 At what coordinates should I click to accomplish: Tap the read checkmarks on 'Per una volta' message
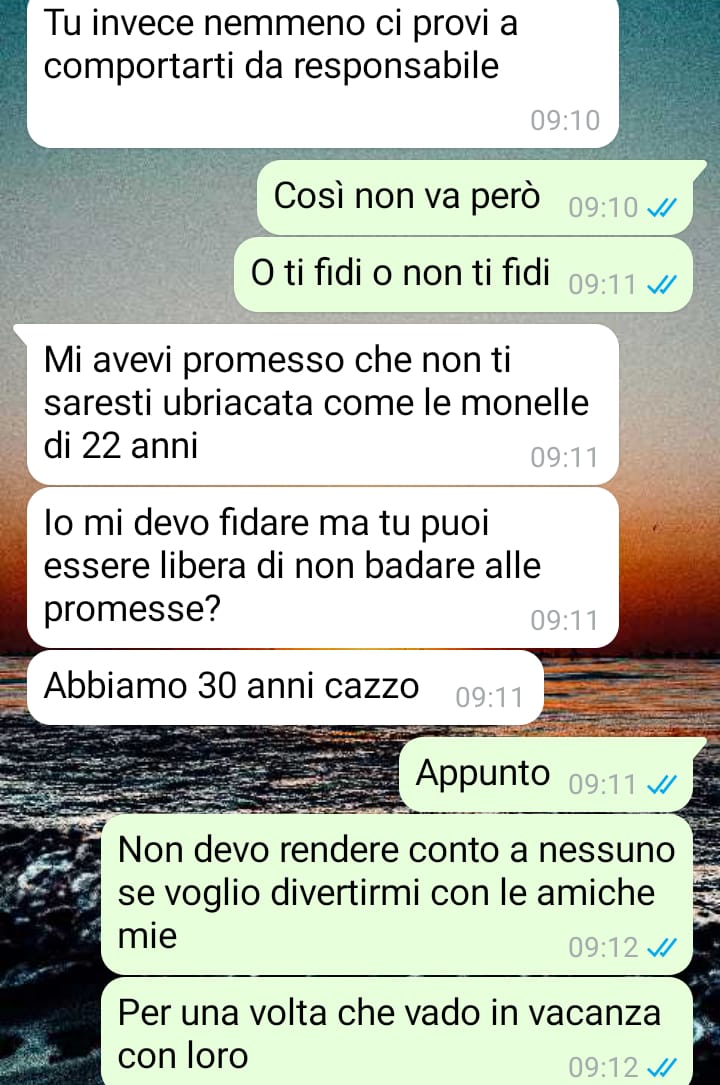(661, 1067)
